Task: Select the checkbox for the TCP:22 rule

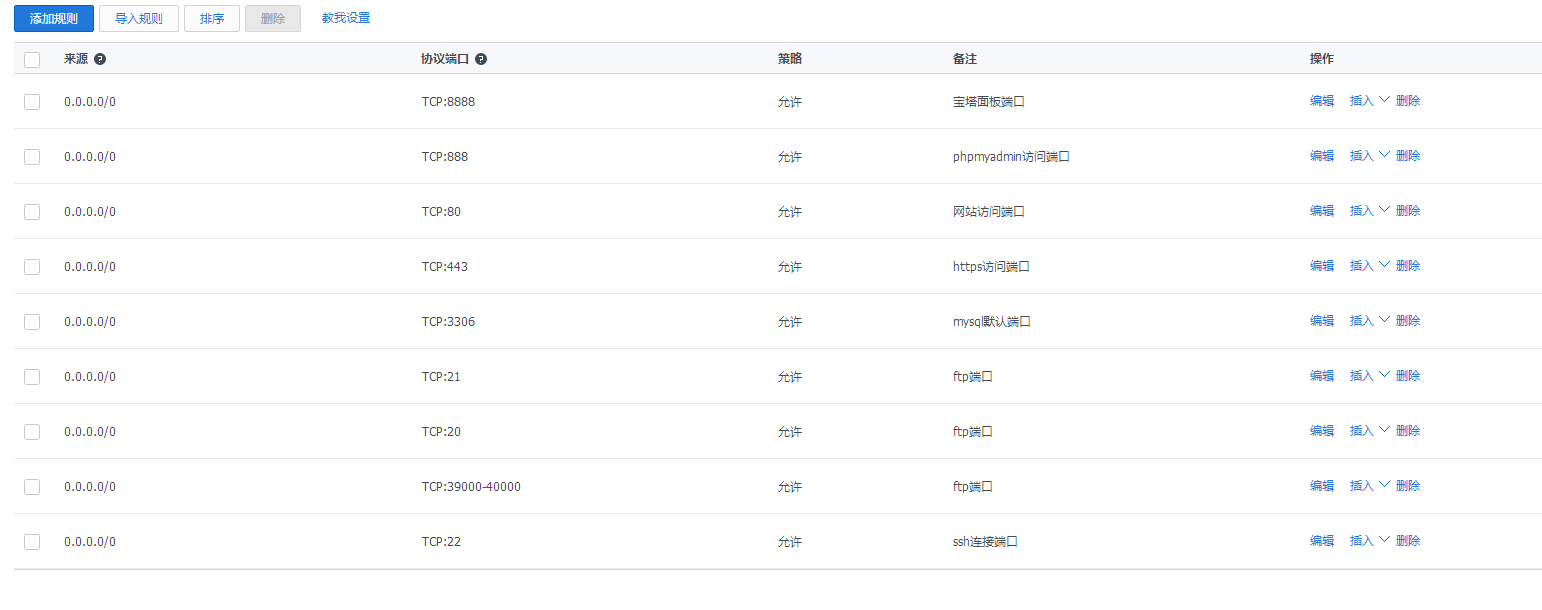Action: point(32,541)
